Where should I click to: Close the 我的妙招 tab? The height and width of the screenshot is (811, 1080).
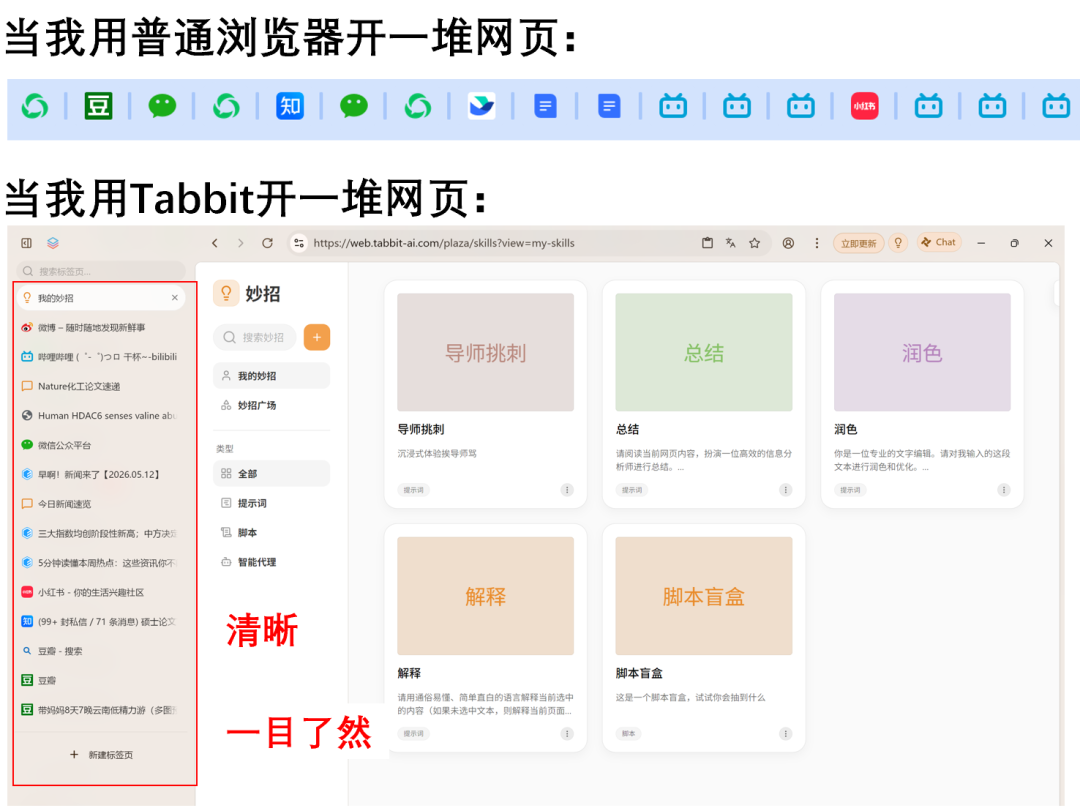pyautogui.click(x=175, y=298)
